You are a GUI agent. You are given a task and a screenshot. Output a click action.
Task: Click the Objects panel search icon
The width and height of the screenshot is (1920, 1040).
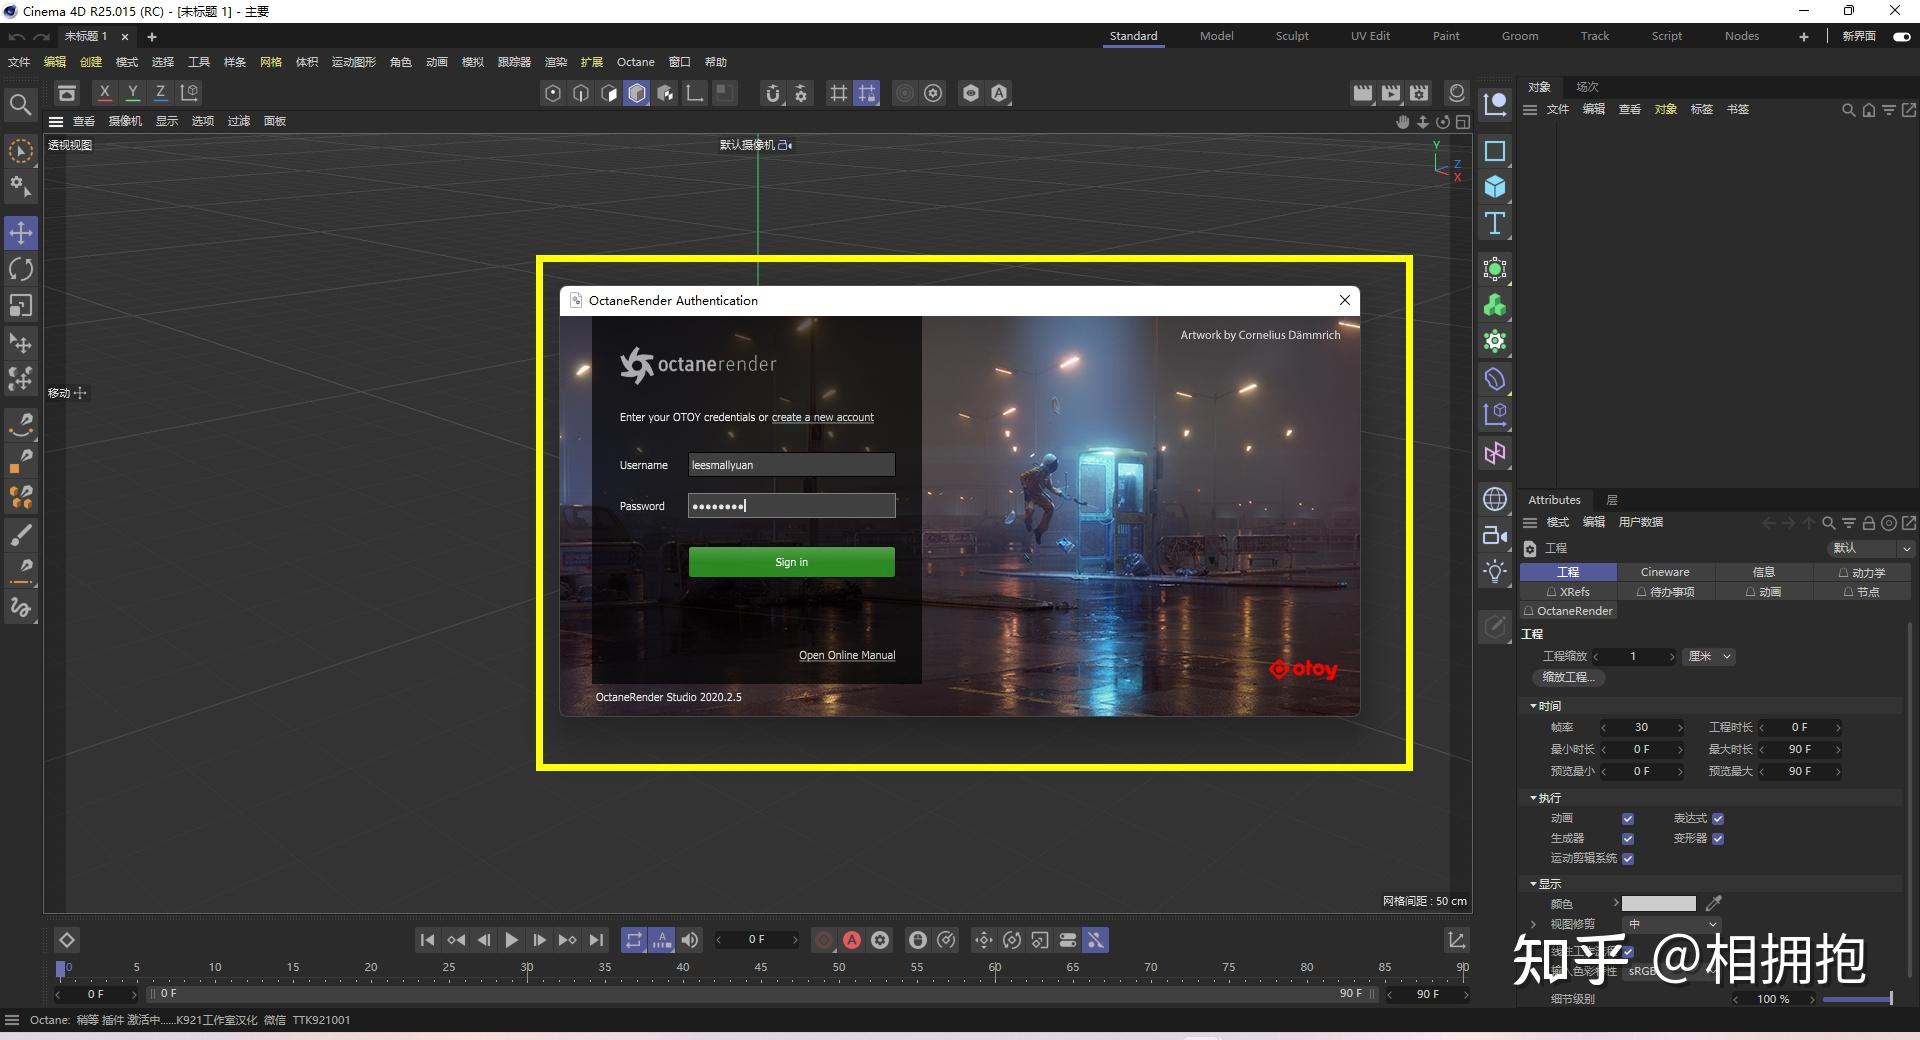1848,110
